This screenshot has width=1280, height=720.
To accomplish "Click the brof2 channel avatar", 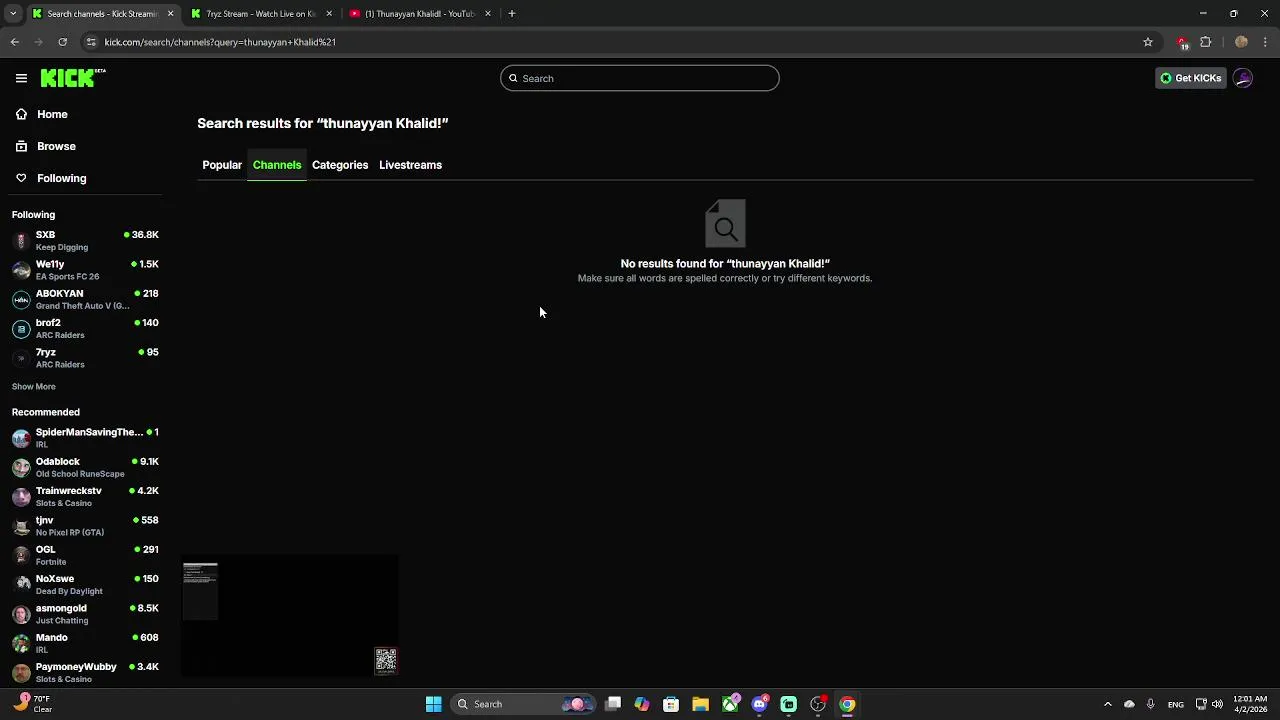I will [x=21, y=329].
